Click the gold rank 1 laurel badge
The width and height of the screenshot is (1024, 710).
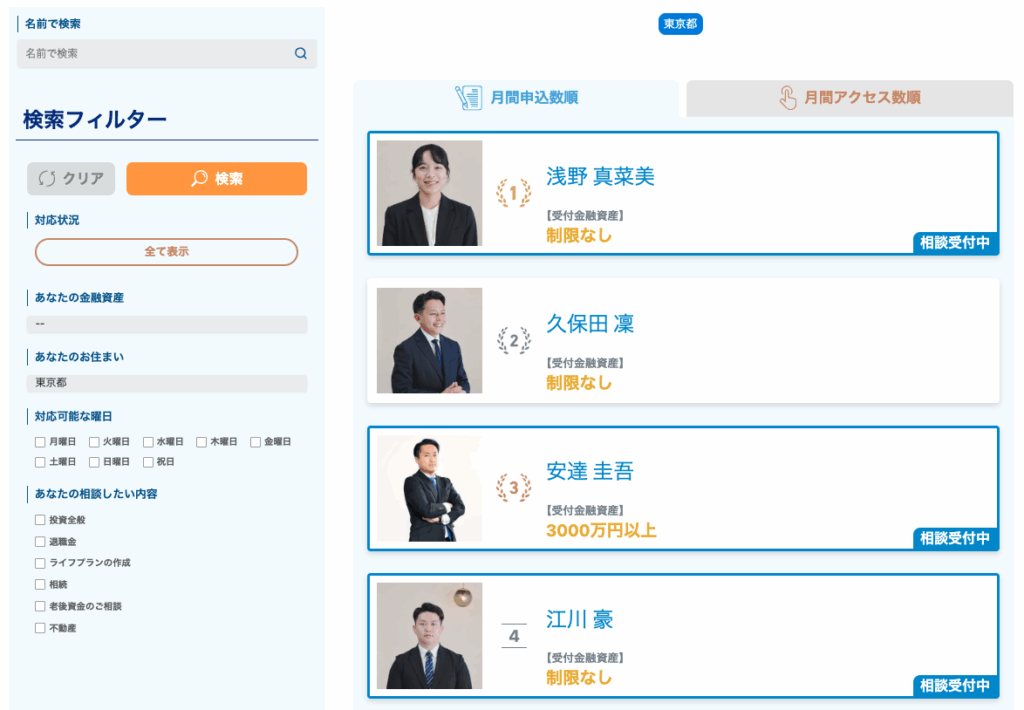[x=514, y=193]
